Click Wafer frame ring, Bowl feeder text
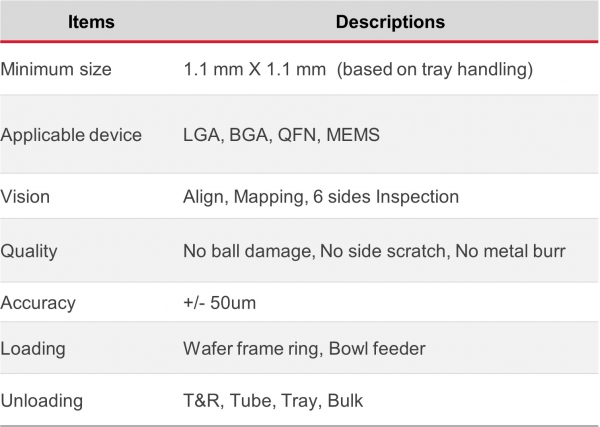Screen dimensions: 600x427 (x=304, y=349)
